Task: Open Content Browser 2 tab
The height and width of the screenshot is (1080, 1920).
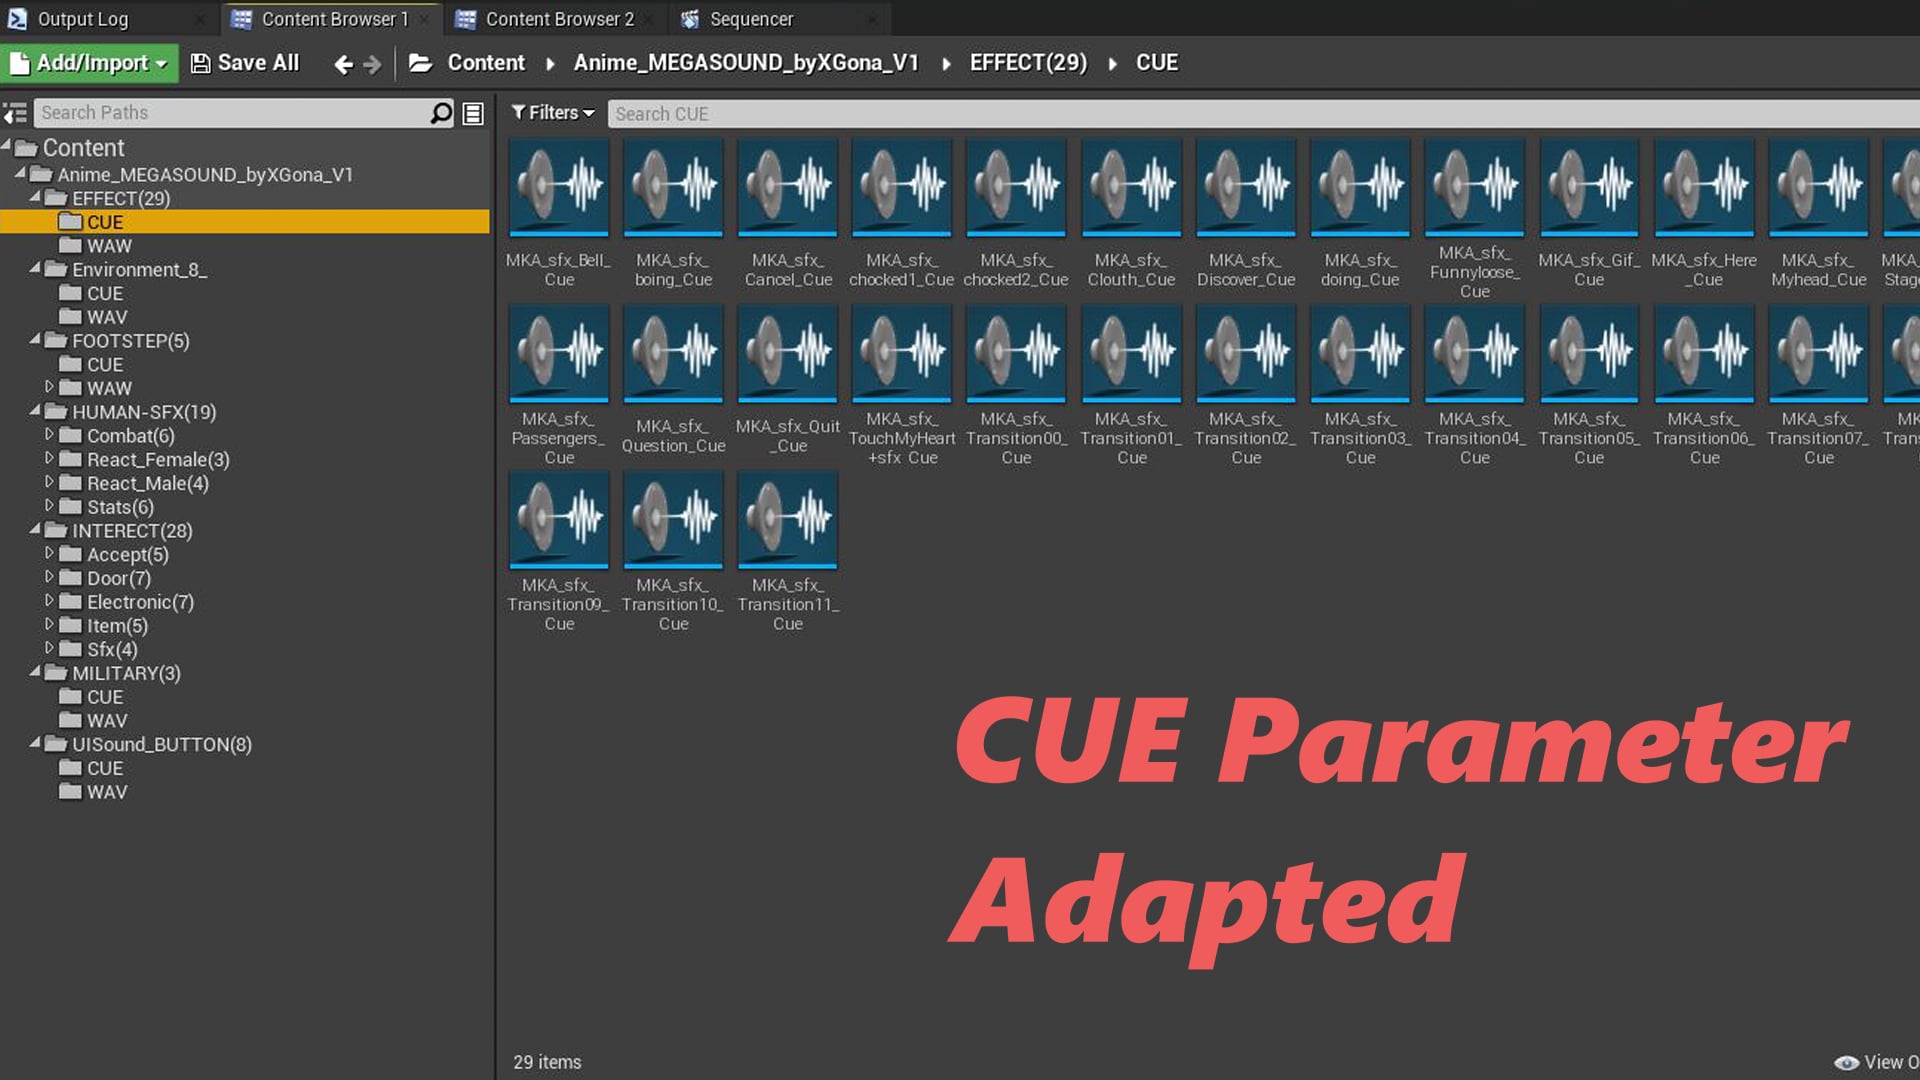Action: click(x=554, y=18)
